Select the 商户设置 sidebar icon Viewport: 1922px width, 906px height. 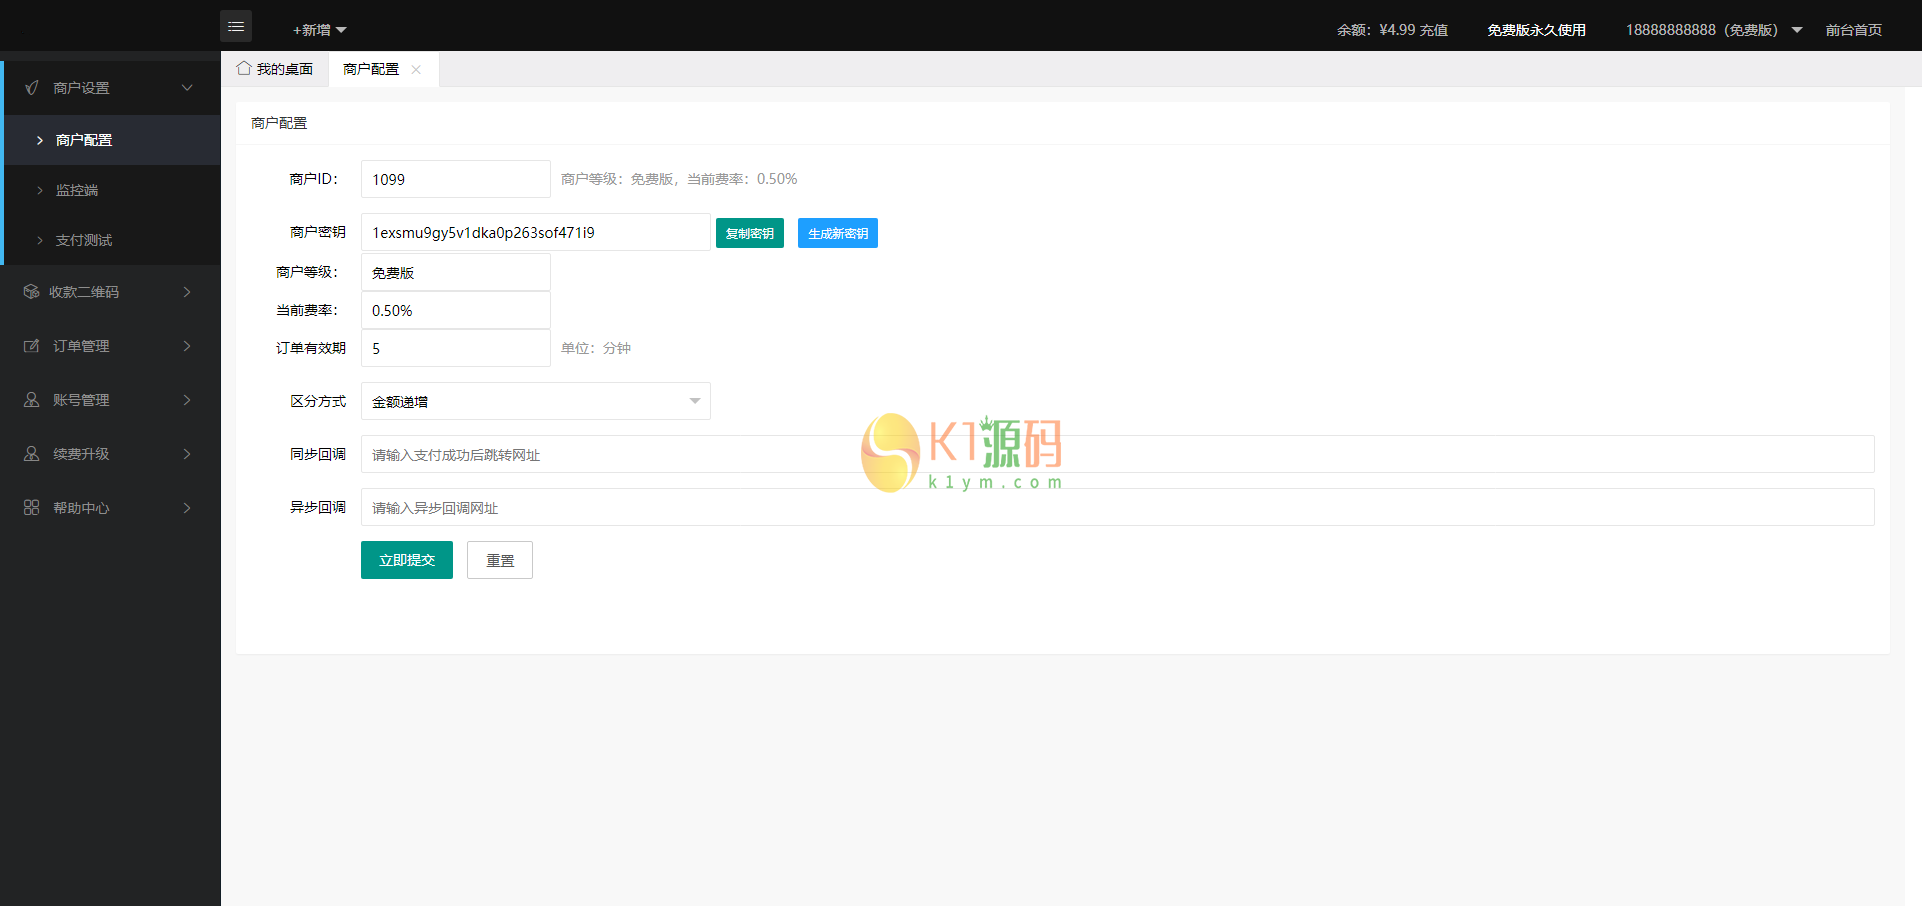pos(30,87)
